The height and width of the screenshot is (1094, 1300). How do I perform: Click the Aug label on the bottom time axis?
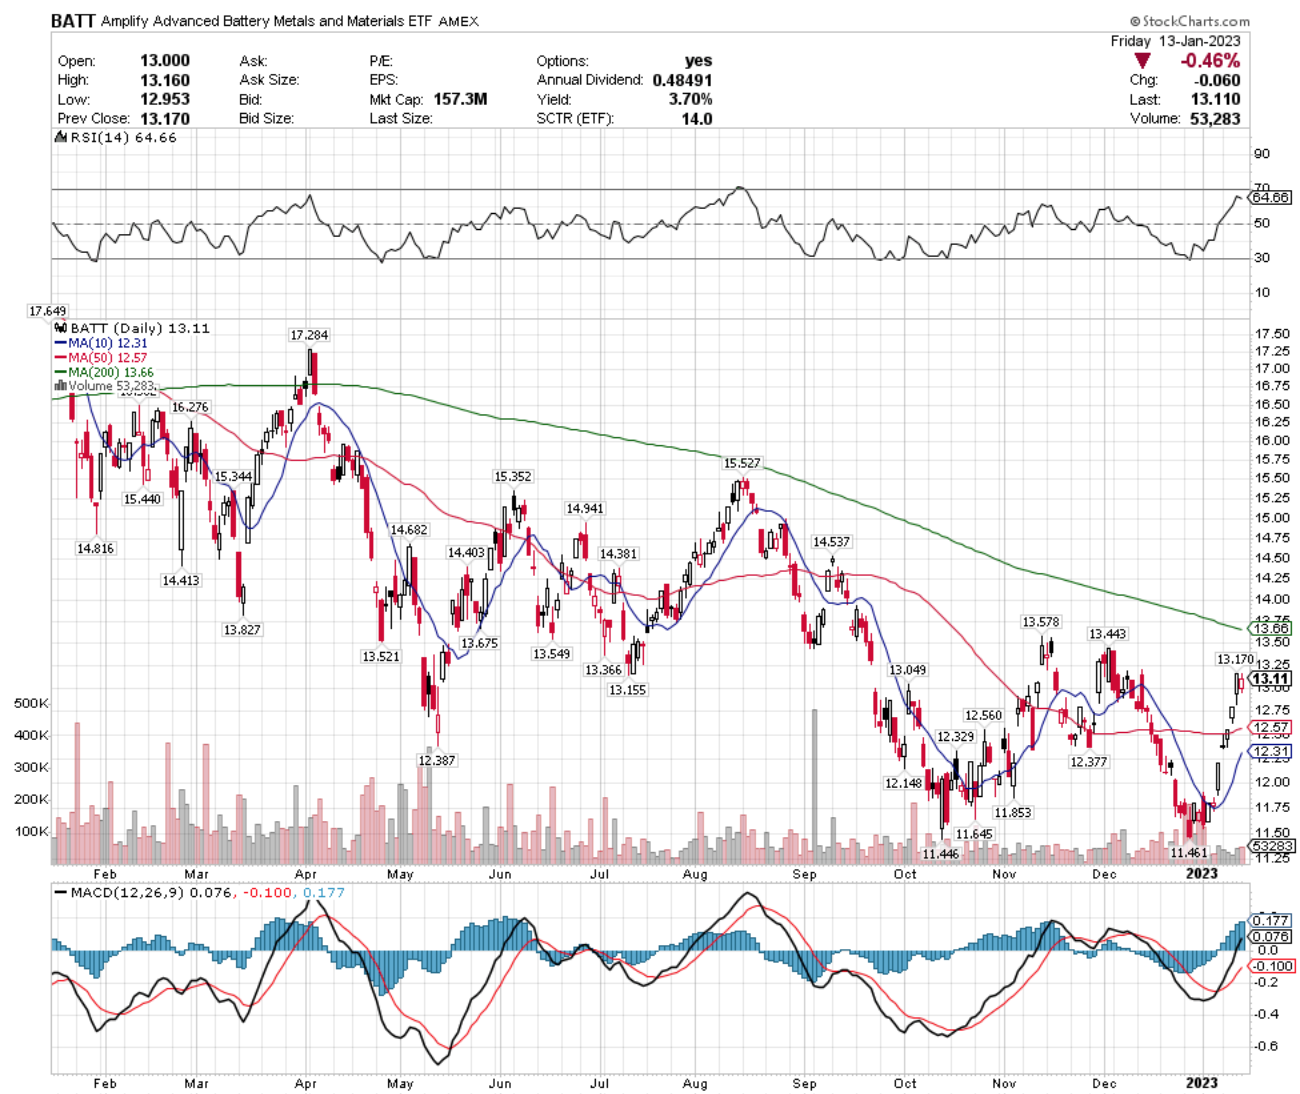tap(695, 1083)
